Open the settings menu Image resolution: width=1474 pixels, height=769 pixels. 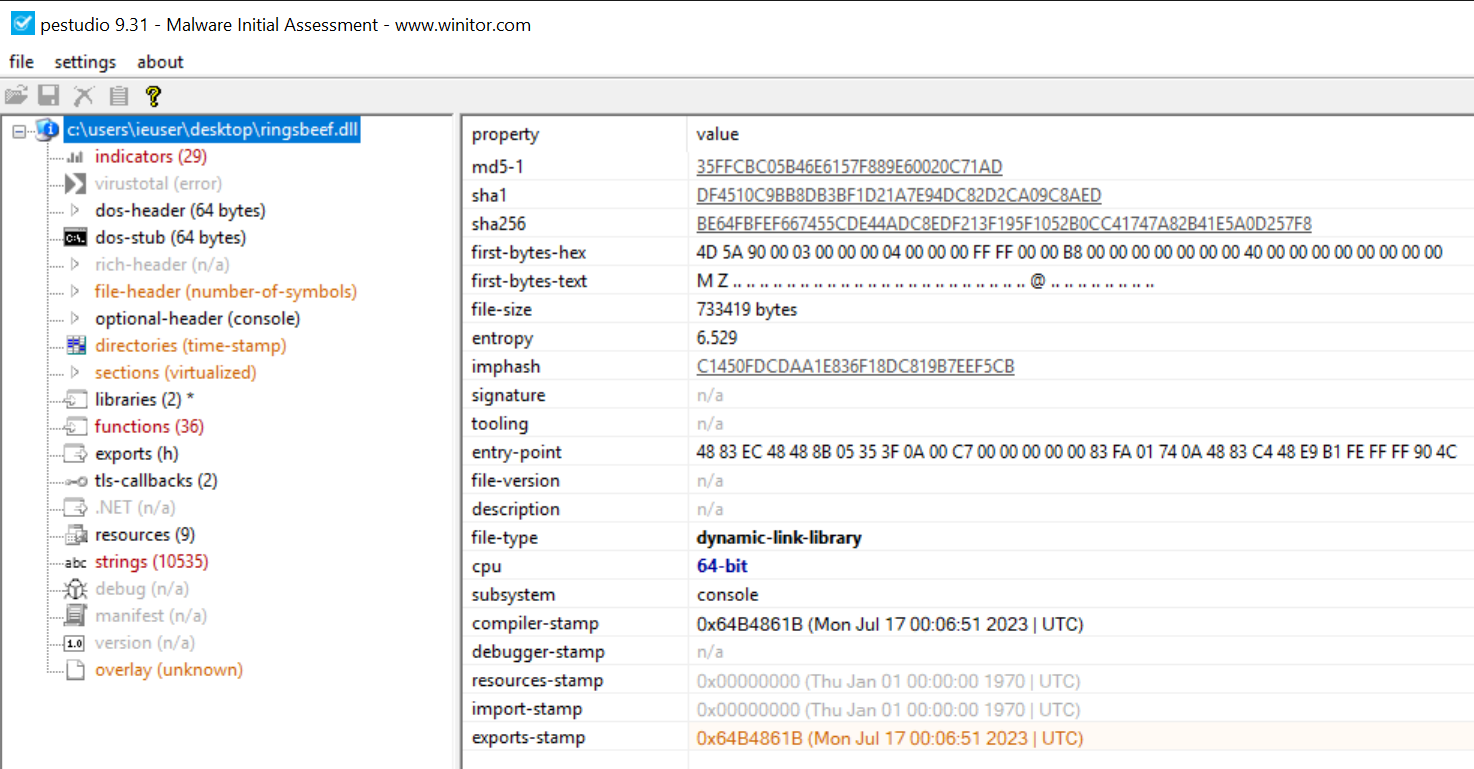[x=85, y=62]
